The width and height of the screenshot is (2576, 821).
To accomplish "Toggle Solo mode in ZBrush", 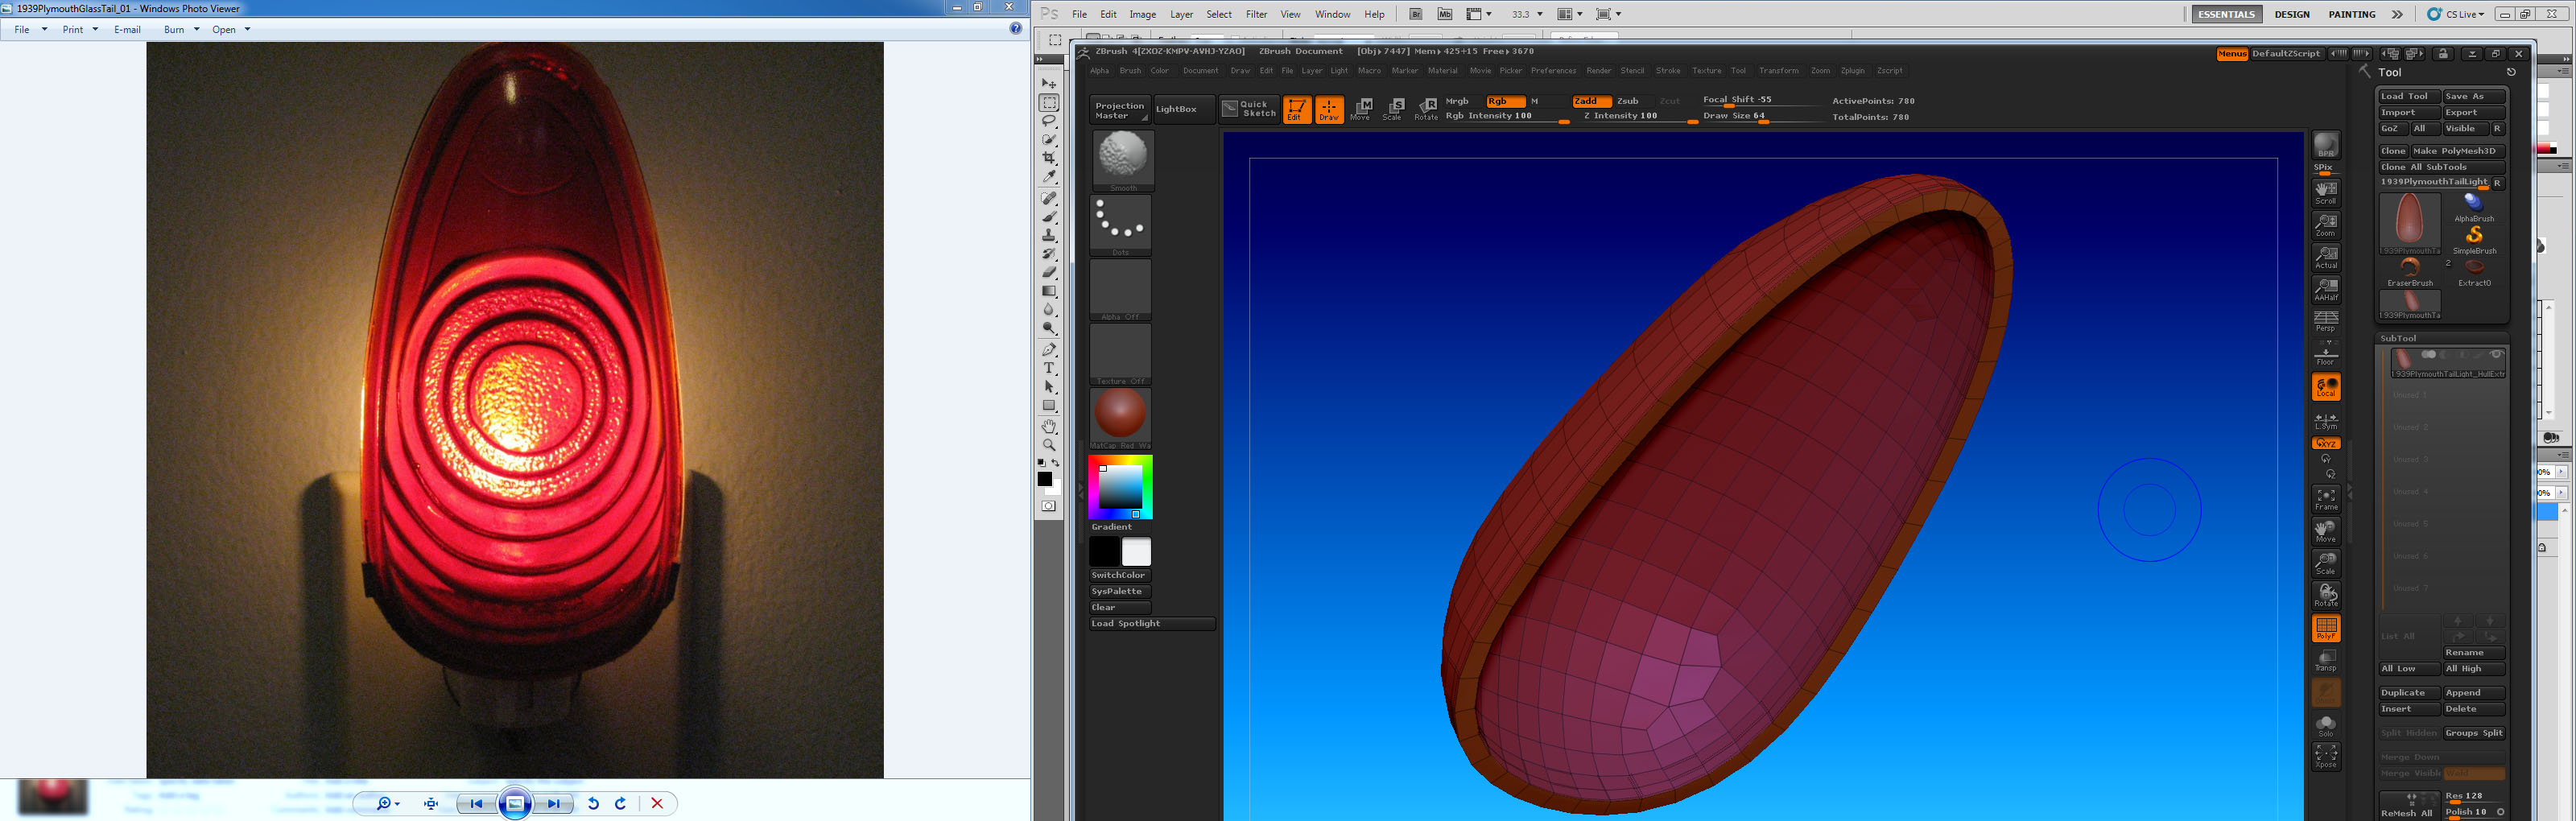I will 2326,725.
